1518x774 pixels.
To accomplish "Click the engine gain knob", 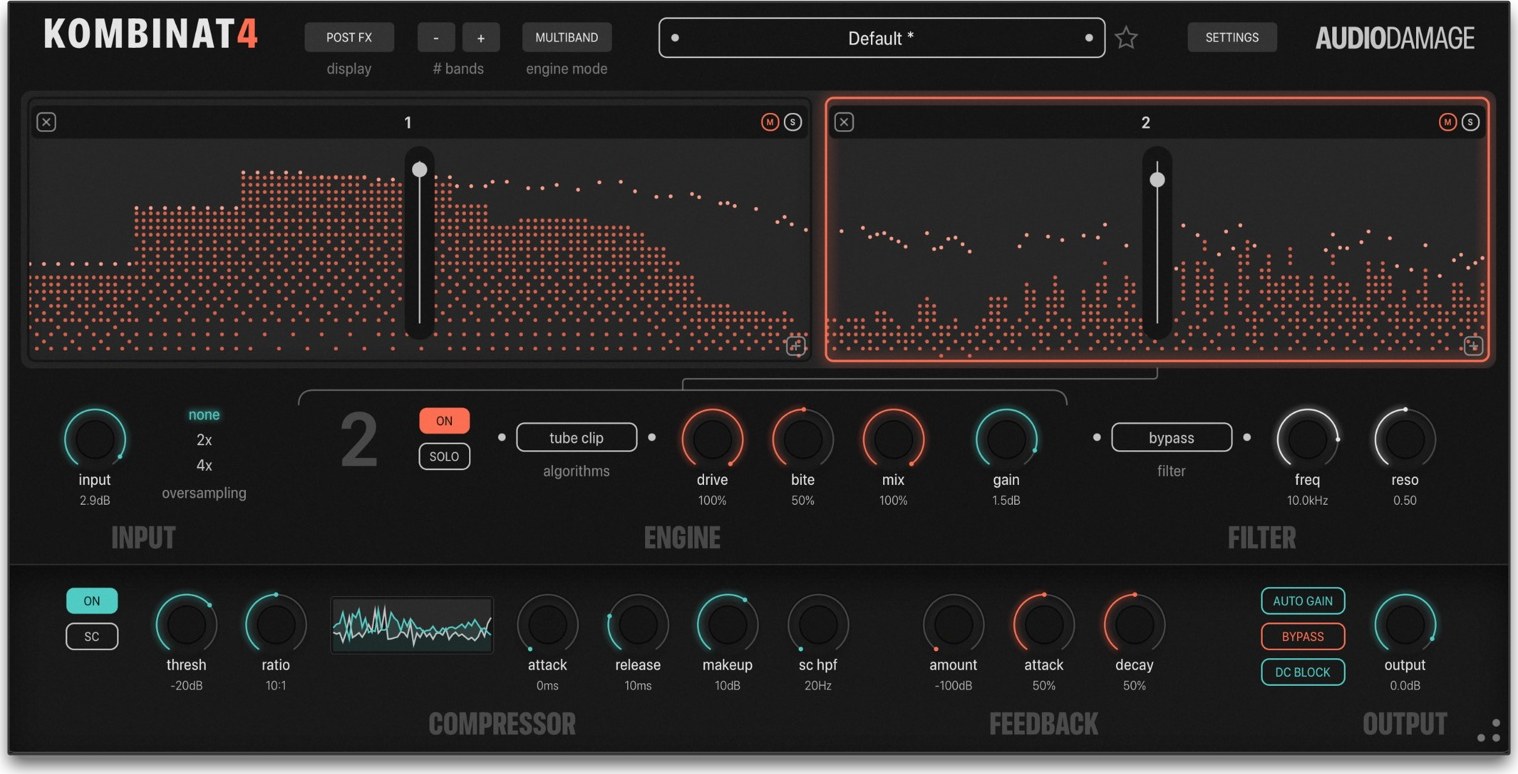I will [1006, 439].
